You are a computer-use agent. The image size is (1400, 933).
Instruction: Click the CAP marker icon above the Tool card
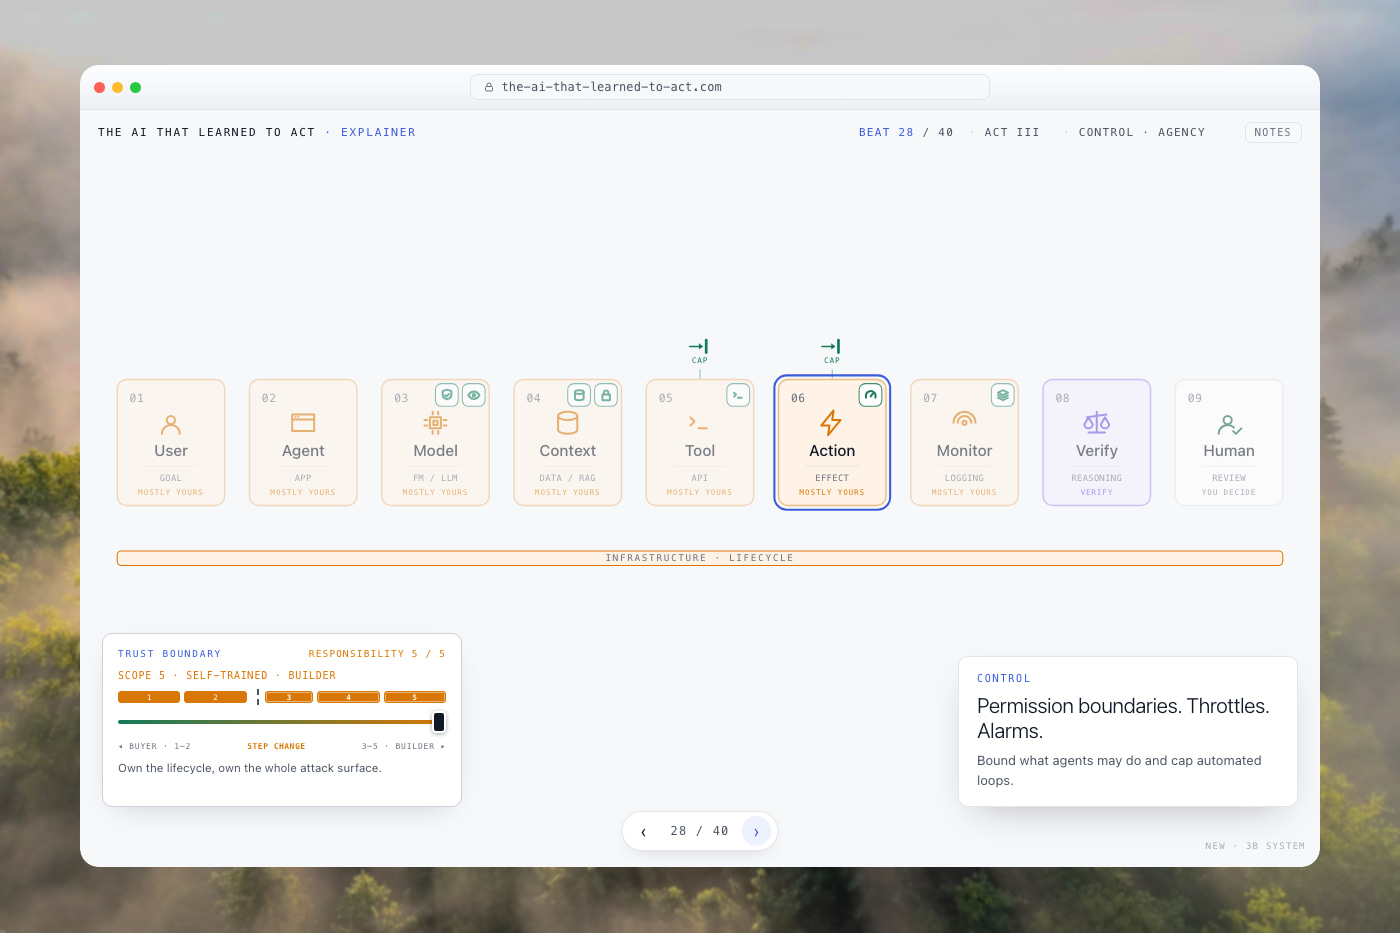click(699, 346)
